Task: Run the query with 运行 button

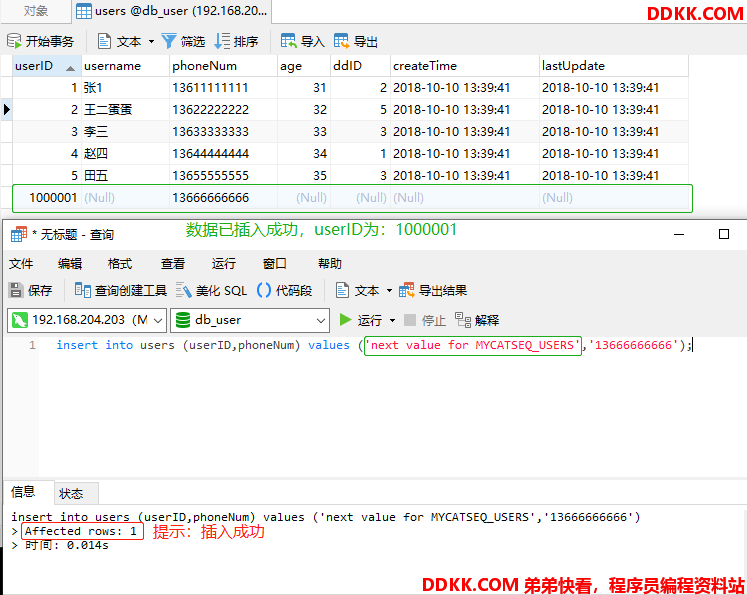Action: [361, 320]
